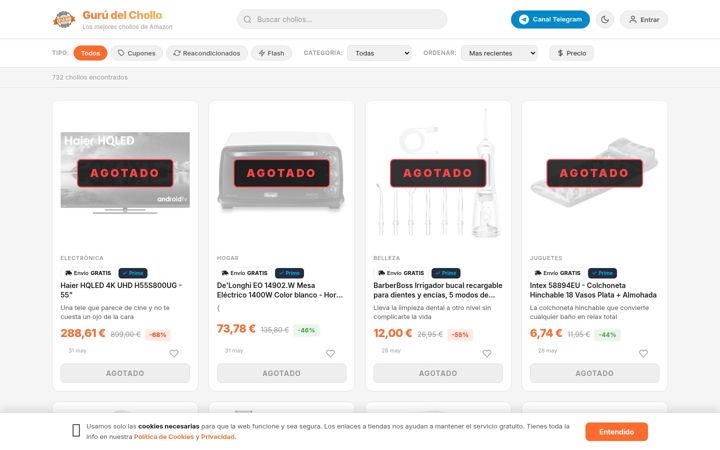
Task: Click the search magnifier icon
Action: pos(248,19)
